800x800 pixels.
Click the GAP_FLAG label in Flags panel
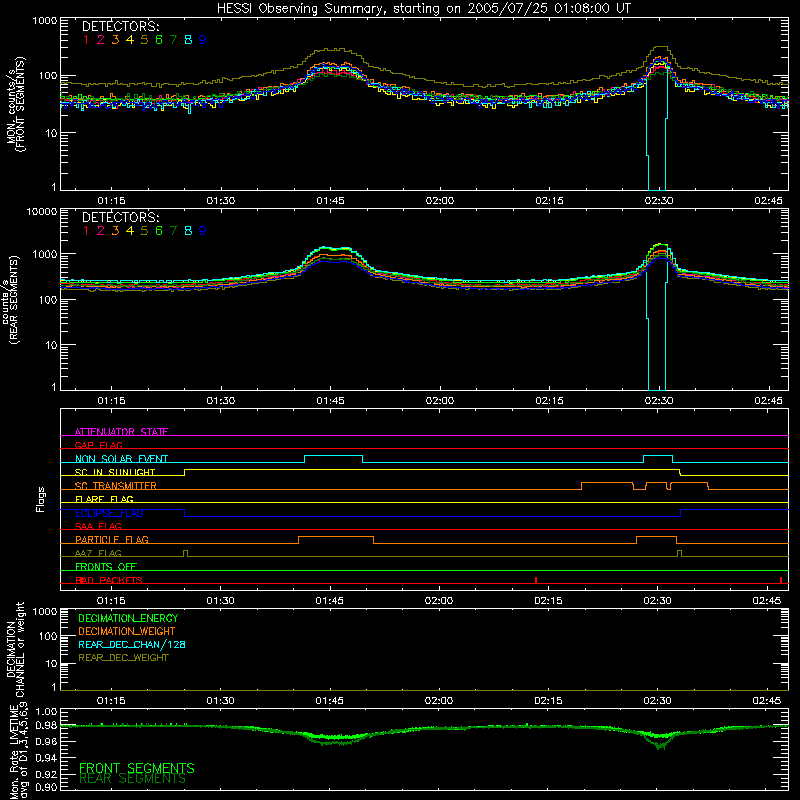pos(98,445)
